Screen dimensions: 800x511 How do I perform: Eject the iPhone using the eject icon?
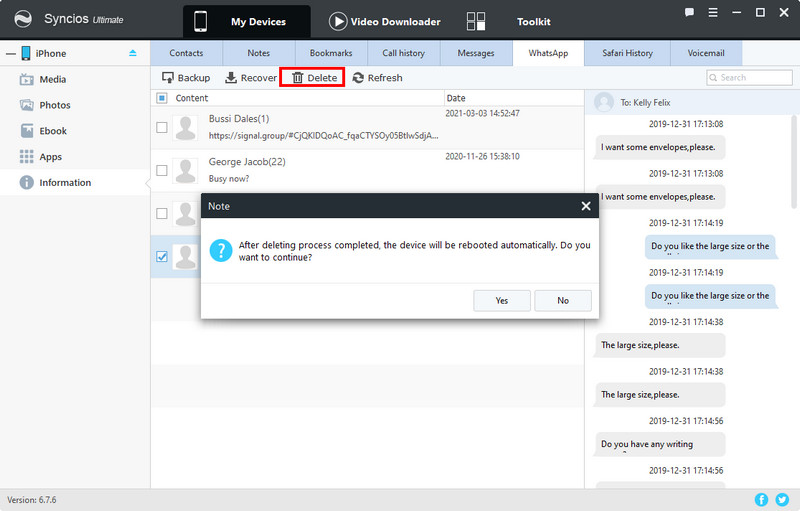(133, 53)
